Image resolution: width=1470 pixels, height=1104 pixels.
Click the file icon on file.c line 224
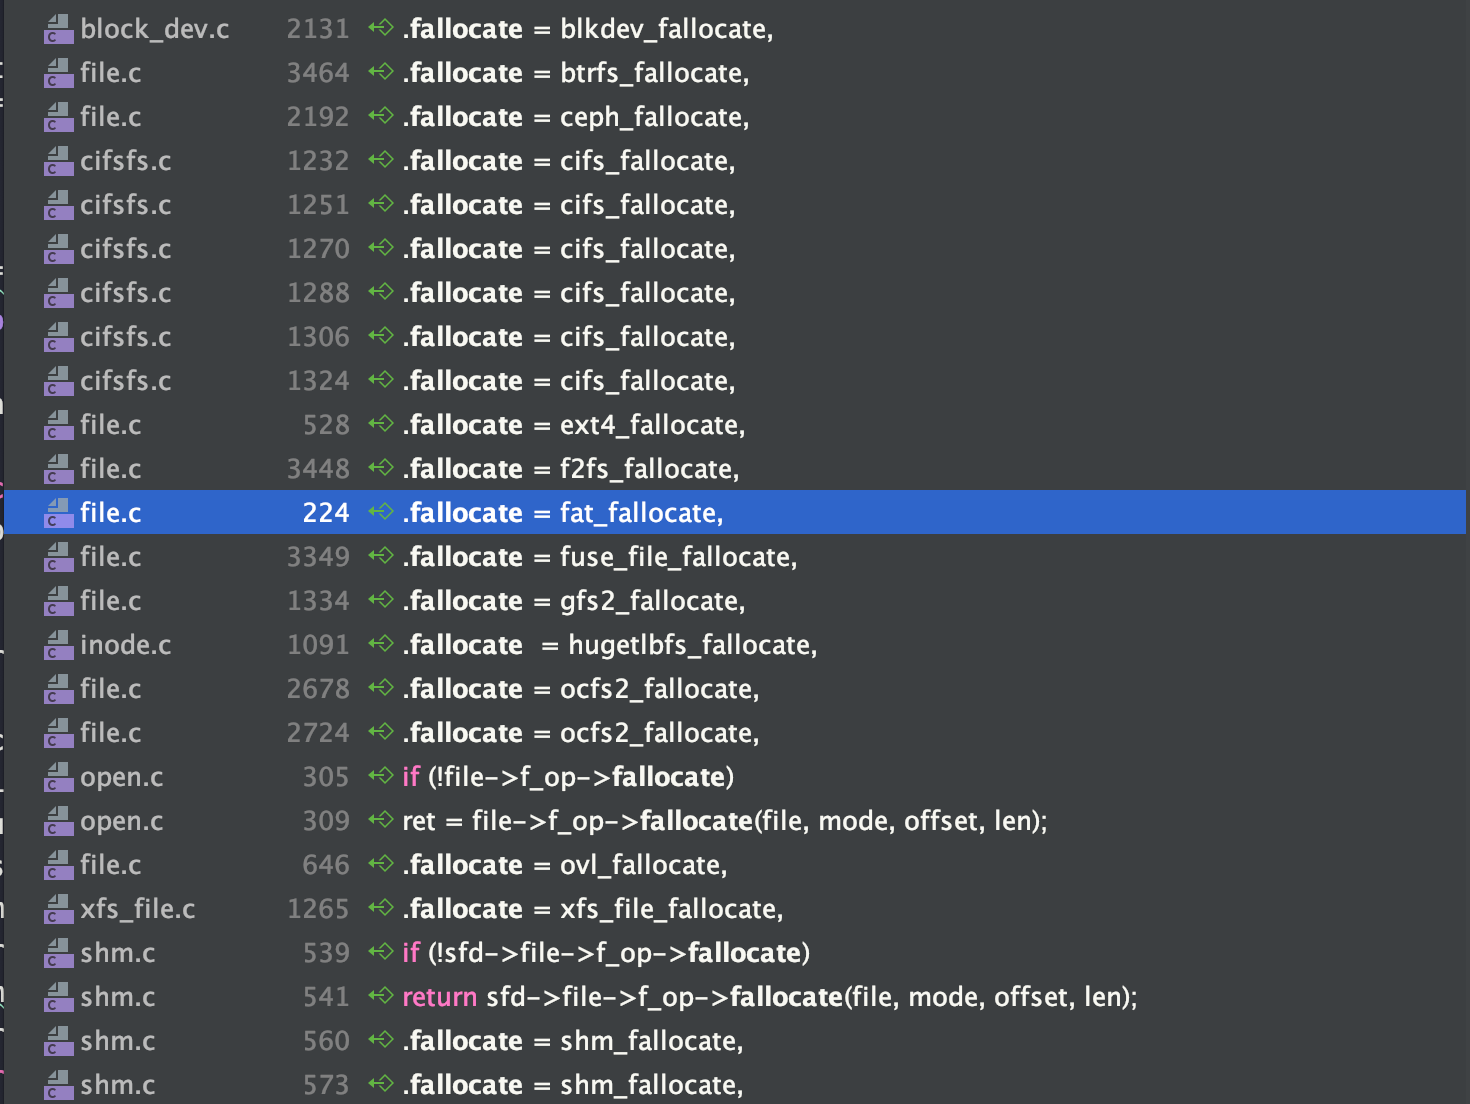59,514
